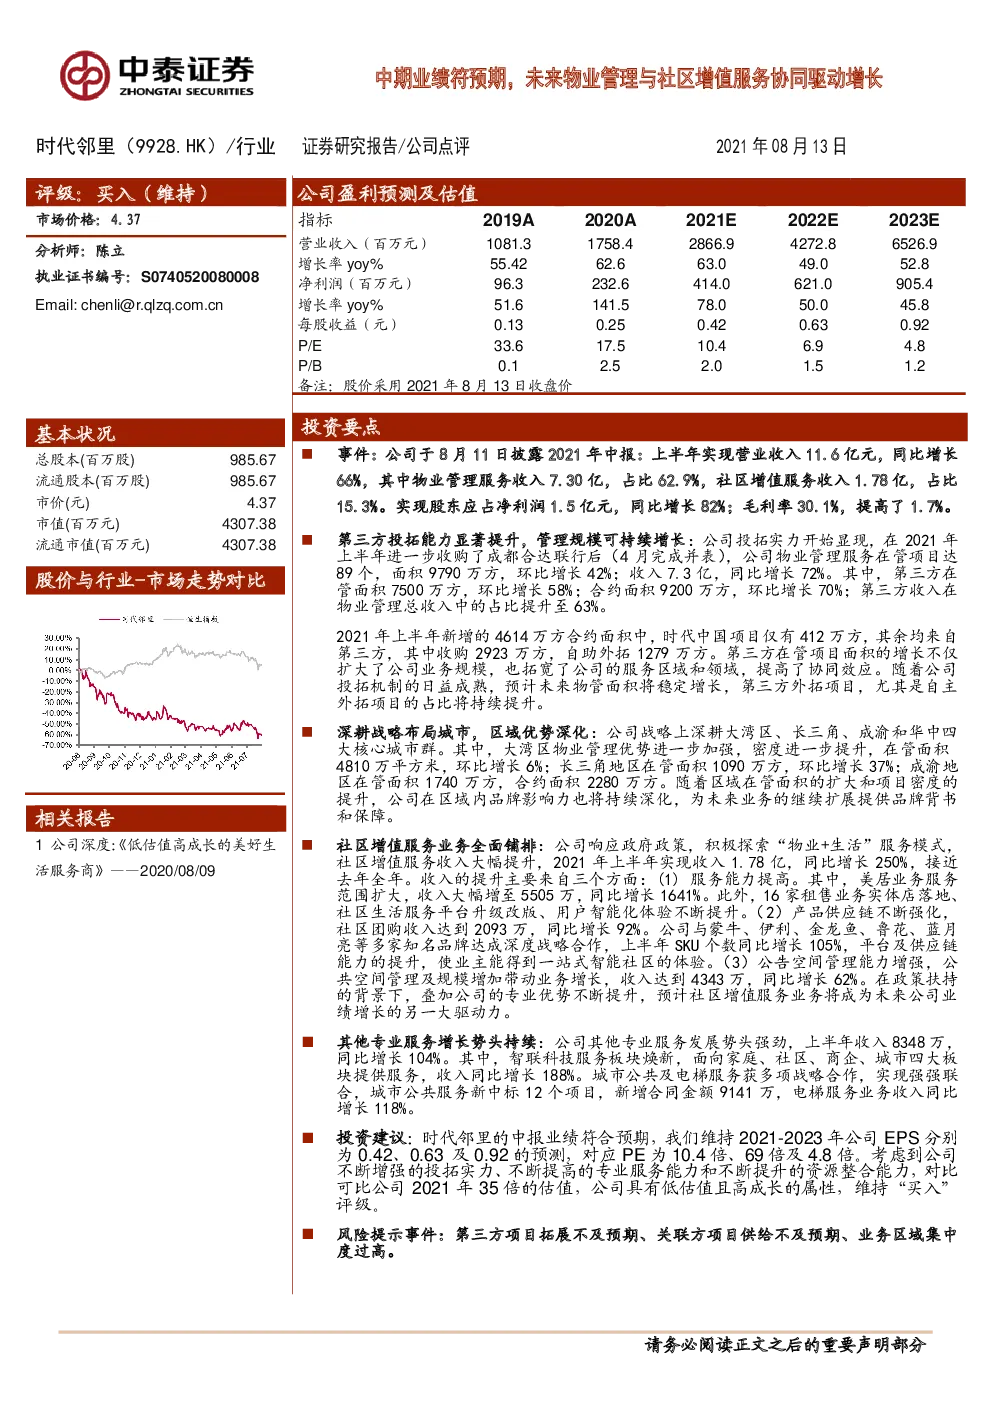Click the 2019A P/E value 33.6
Image resolution: width=992 pixels, height=1403 pixels.
(509, 346)
